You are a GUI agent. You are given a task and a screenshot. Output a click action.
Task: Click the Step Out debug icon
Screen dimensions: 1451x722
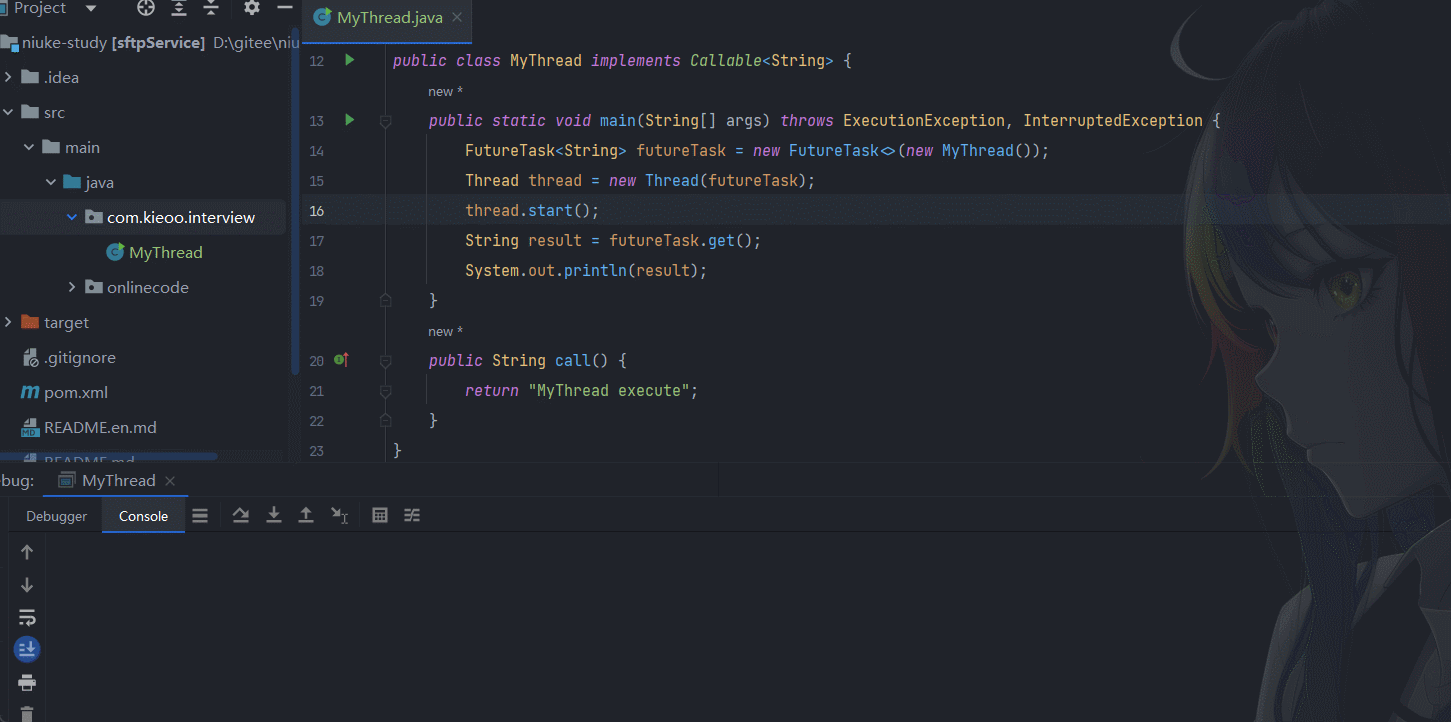(306, 515)
